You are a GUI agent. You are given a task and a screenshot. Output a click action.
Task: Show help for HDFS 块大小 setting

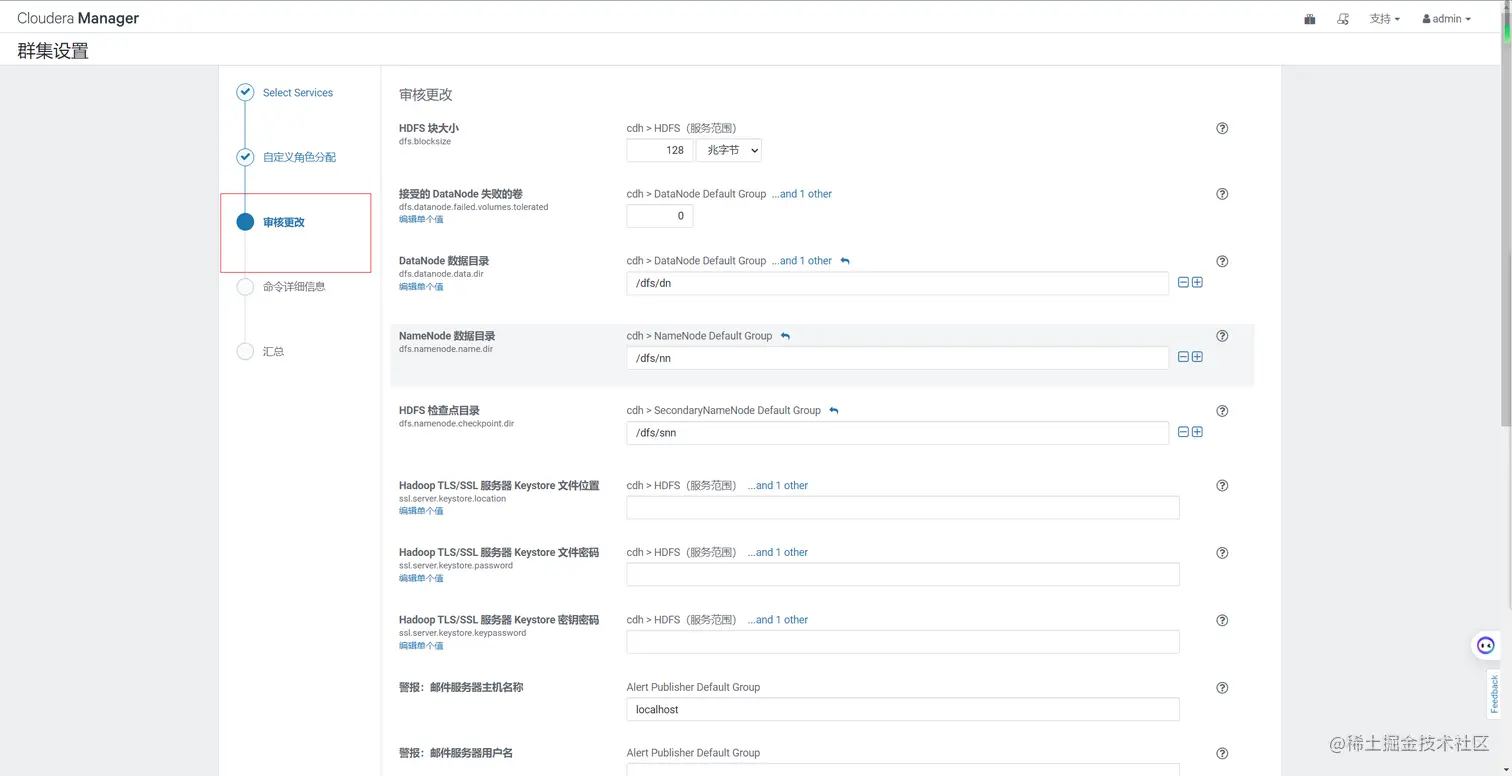(x=1222, y=128)
